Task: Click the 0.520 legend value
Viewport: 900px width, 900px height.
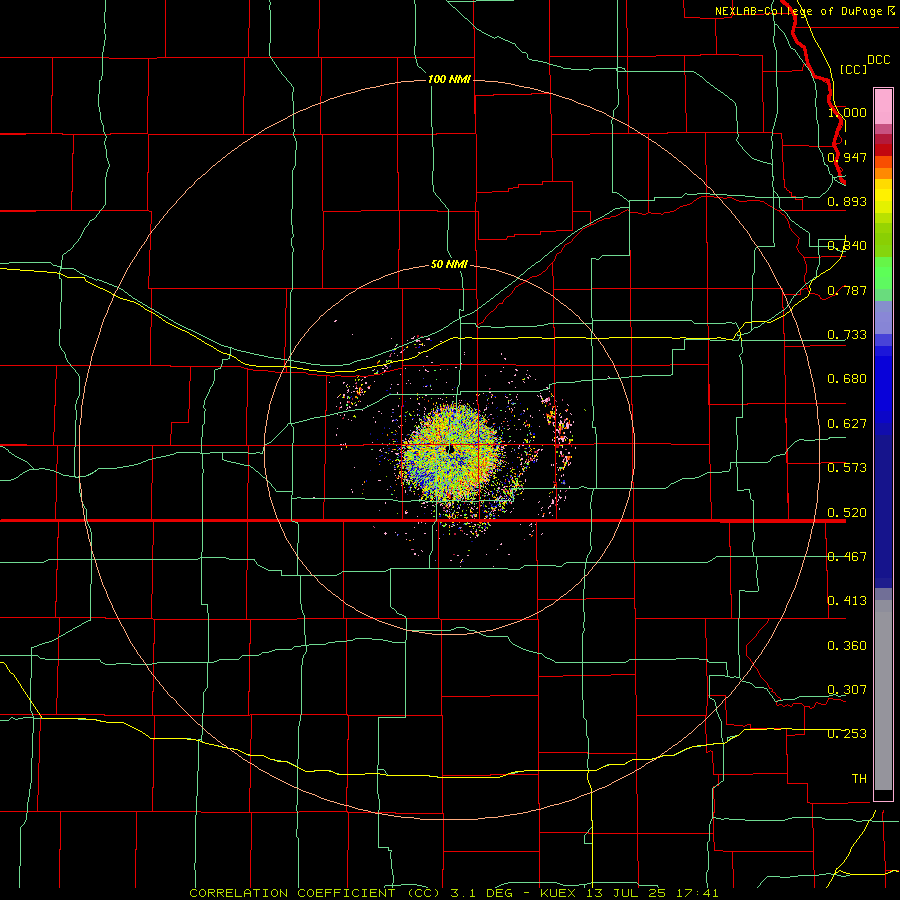Action: click(x=847, y=513)
